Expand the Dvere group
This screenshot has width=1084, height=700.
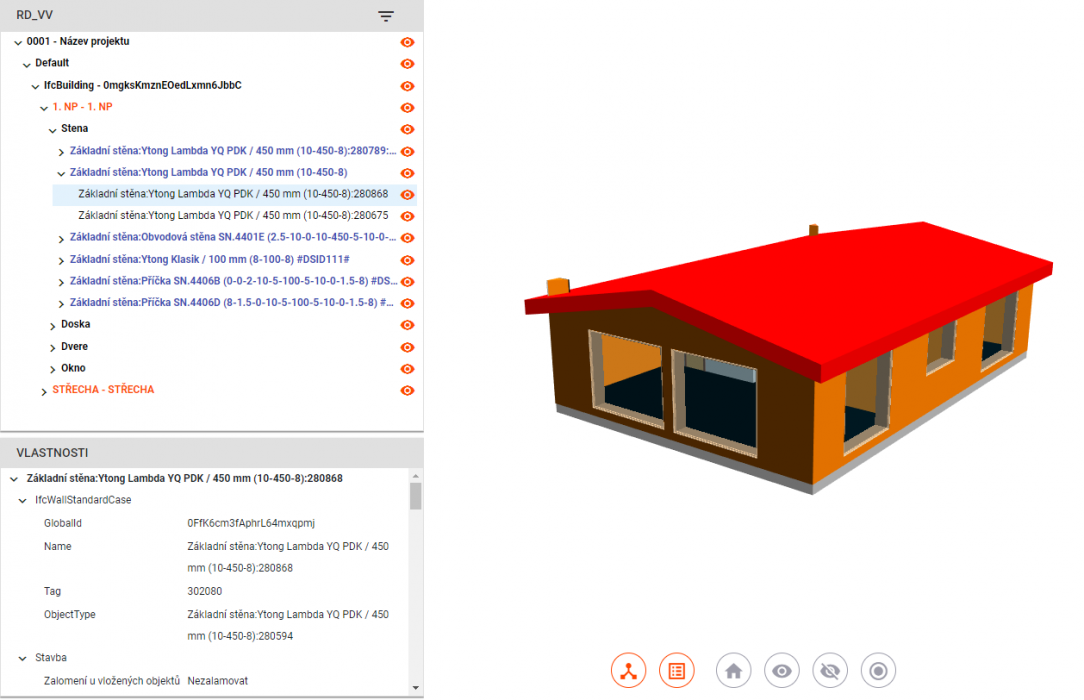pos(53,348)
